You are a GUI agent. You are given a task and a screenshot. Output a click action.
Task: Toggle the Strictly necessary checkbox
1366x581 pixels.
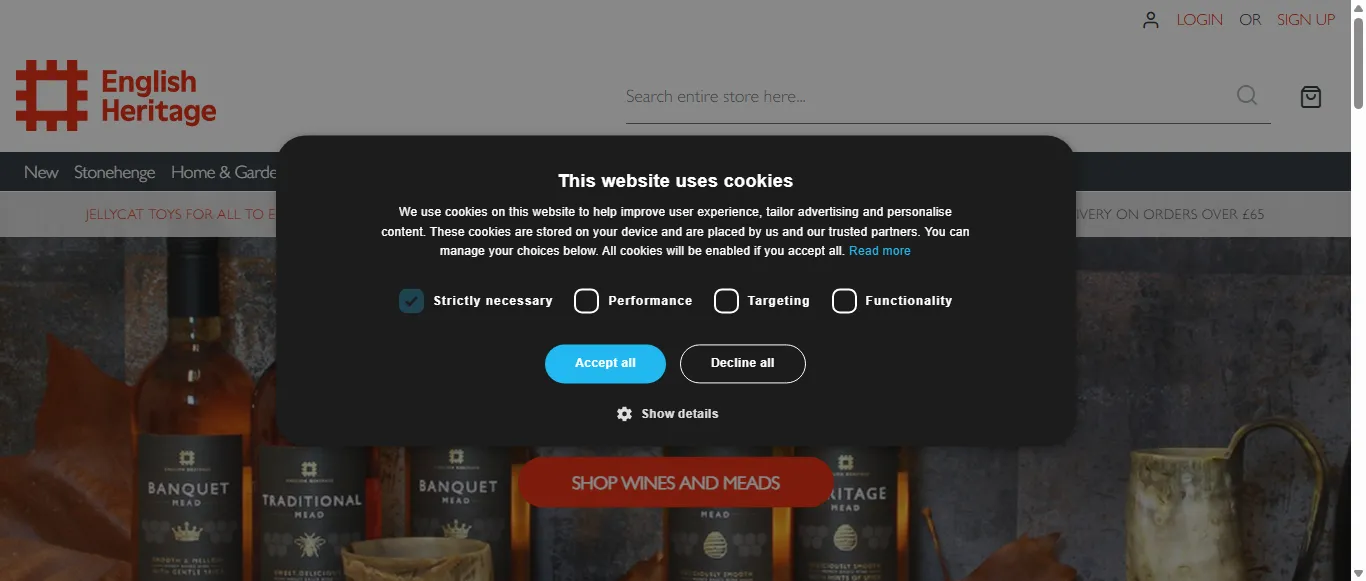[x=411, y=301]
